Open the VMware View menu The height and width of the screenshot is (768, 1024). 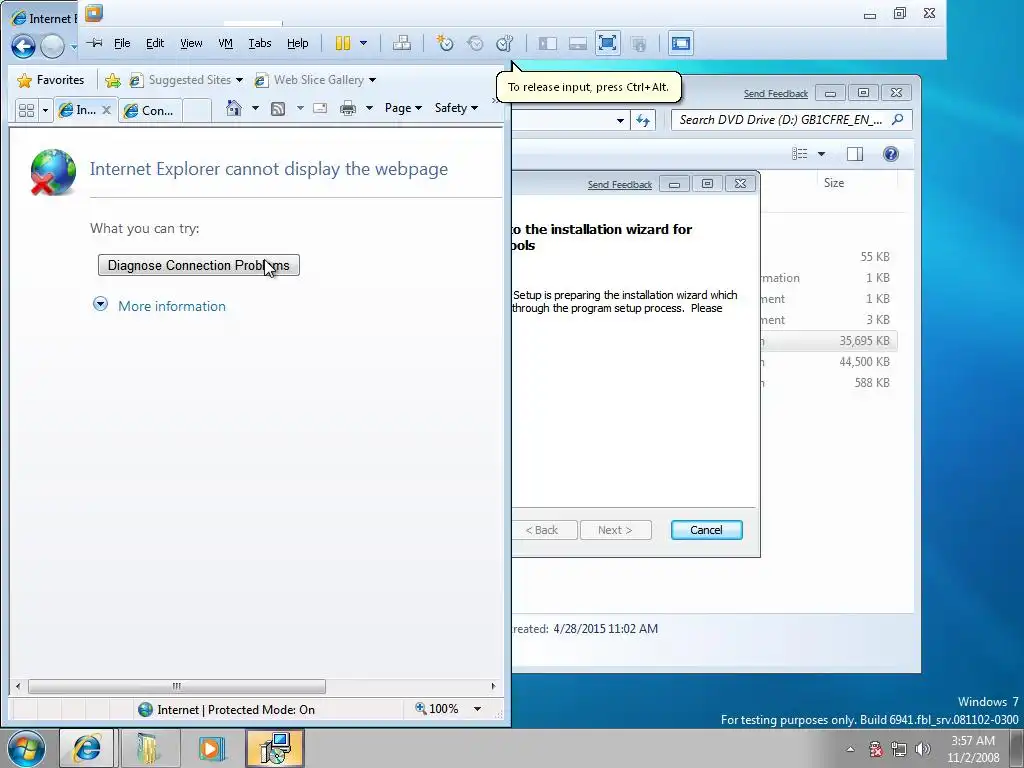[191, 43]
